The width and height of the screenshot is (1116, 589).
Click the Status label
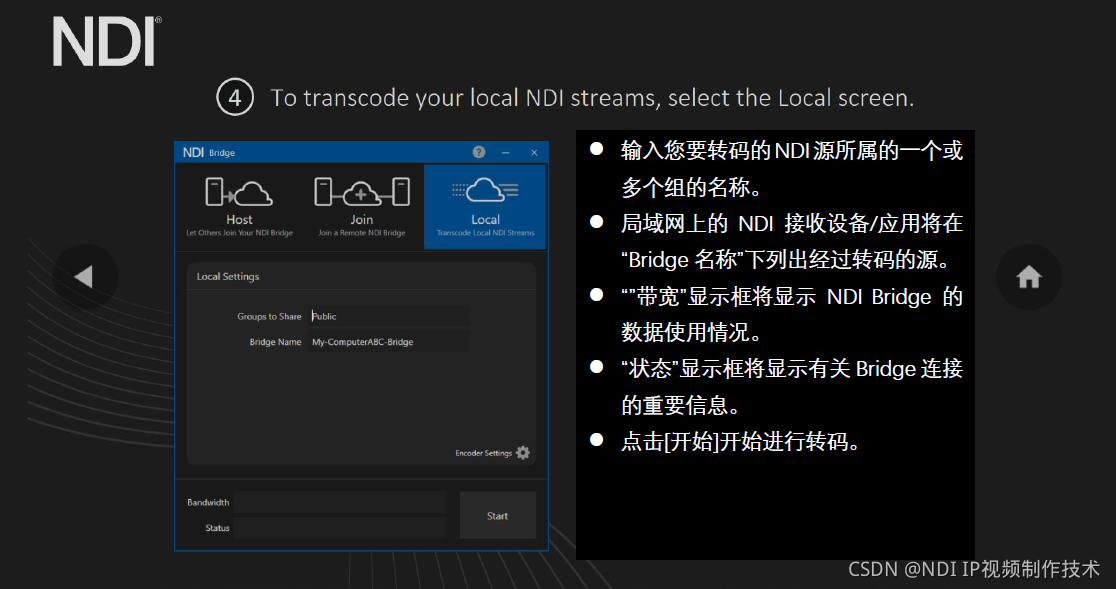217,528
